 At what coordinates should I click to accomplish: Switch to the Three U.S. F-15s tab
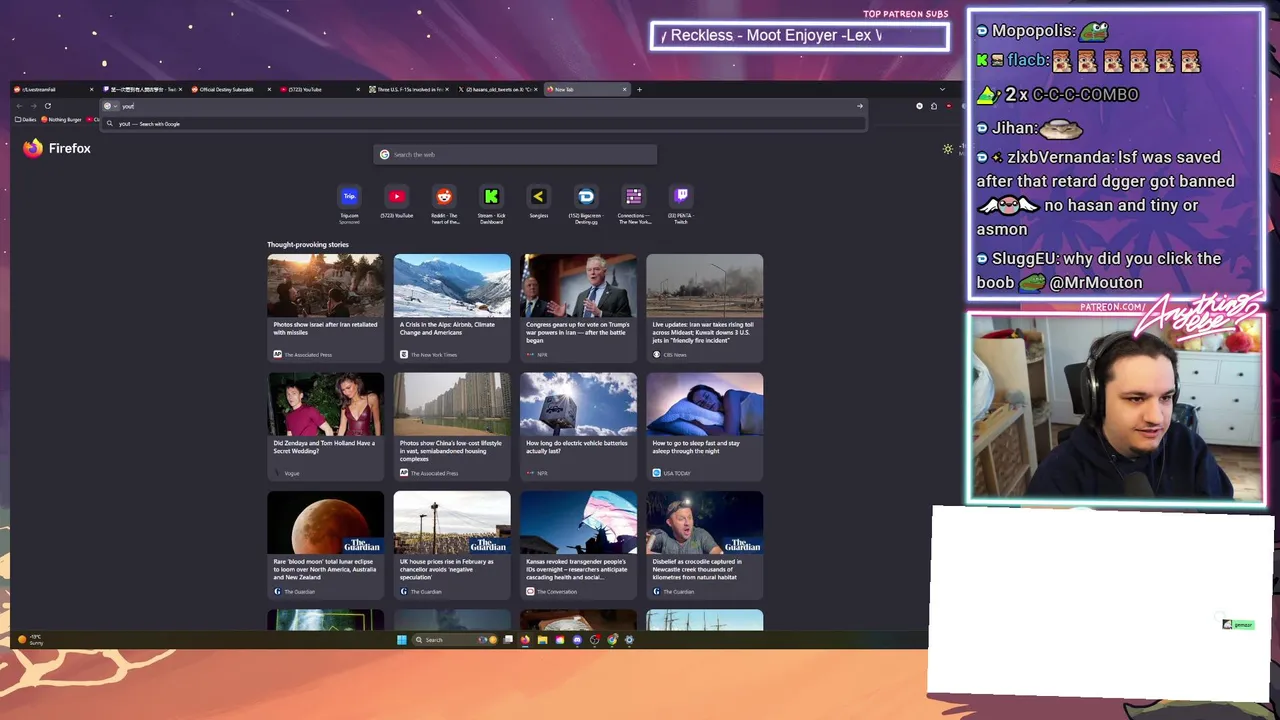tap(409, 89)
